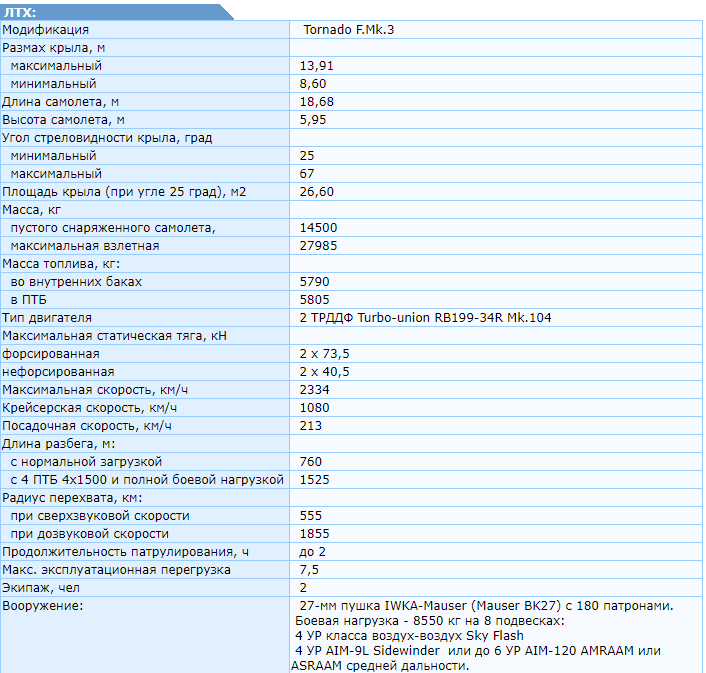Select empty weight value 14500
The height and width of the screenshot is (673, 706).
pyautogui.click(x=318, y=228)
